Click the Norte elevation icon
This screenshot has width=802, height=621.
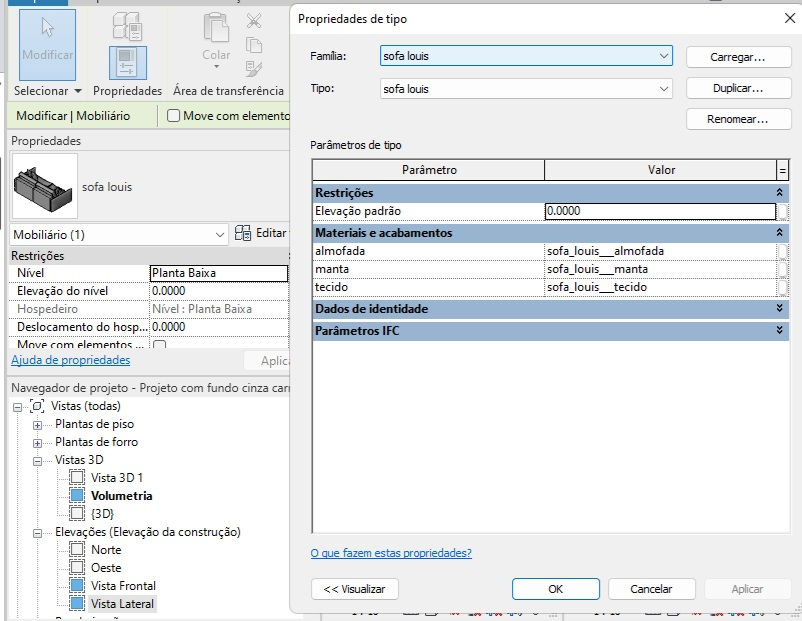77,549
